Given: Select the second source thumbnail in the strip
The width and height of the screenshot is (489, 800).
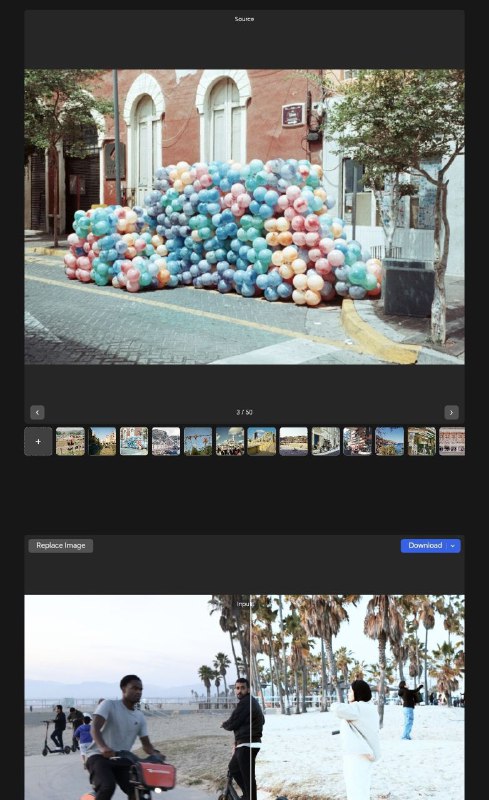Looking at the screenshot, I should (x=103, y=441).
